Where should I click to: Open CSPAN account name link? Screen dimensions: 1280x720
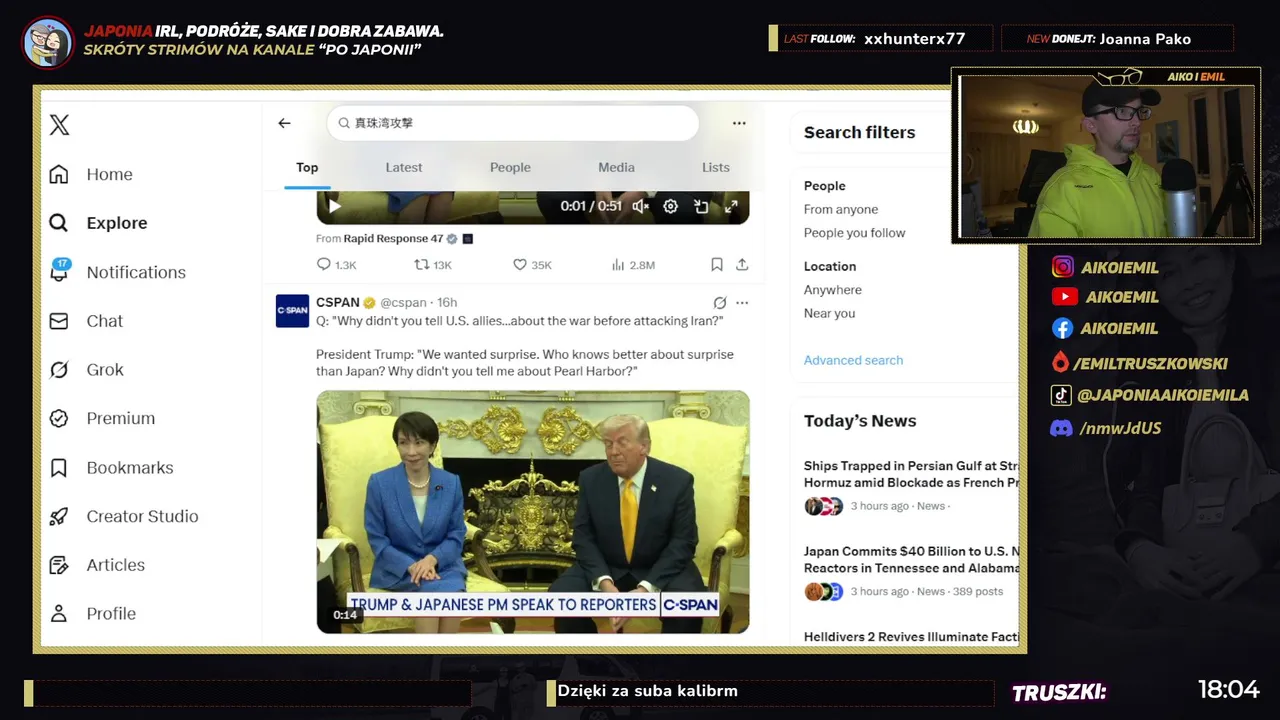(x=338, y=302)
